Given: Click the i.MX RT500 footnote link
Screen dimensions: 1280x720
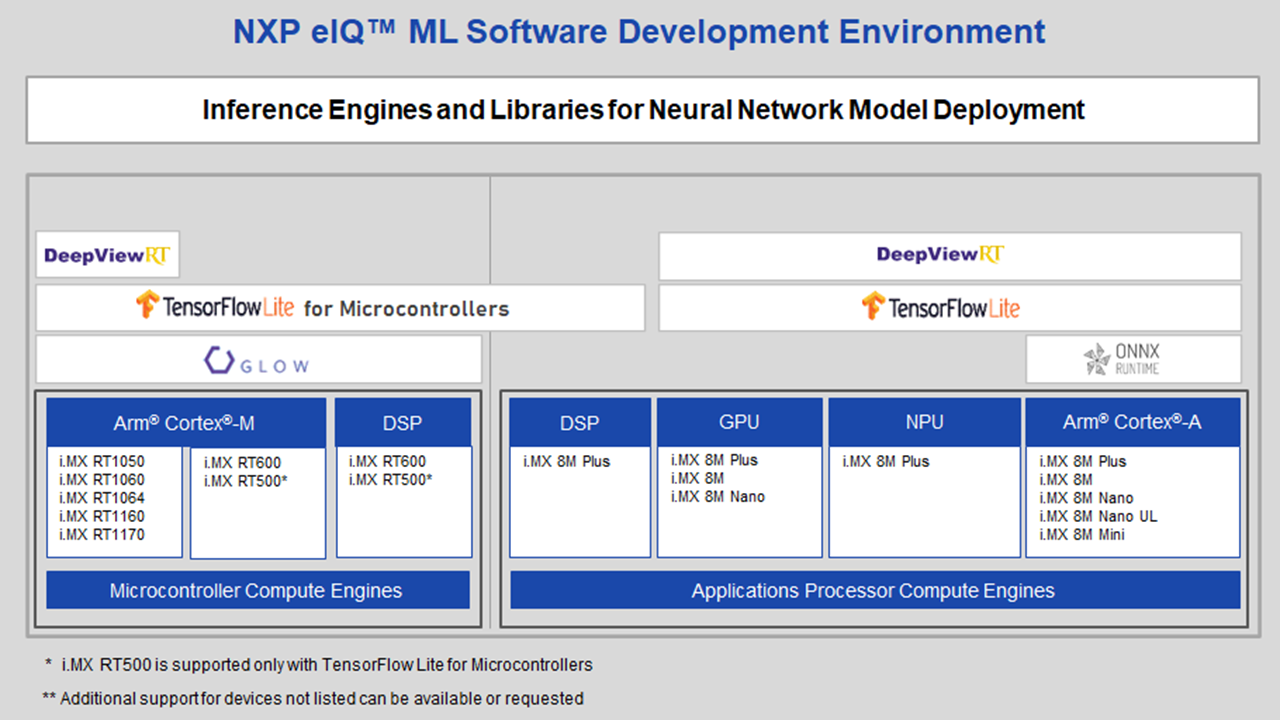Looking at the screenshot, I should point(318,664).
